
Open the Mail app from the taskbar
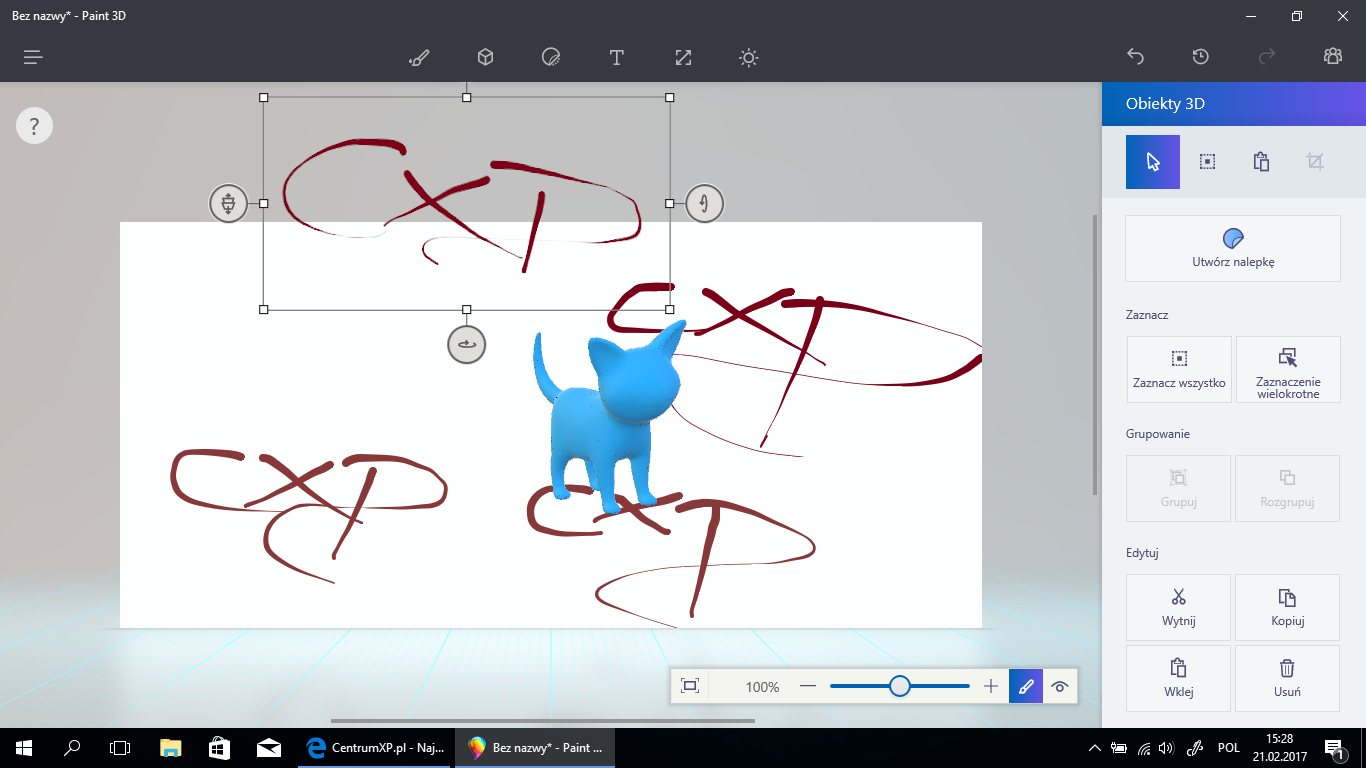click(268, 747)
